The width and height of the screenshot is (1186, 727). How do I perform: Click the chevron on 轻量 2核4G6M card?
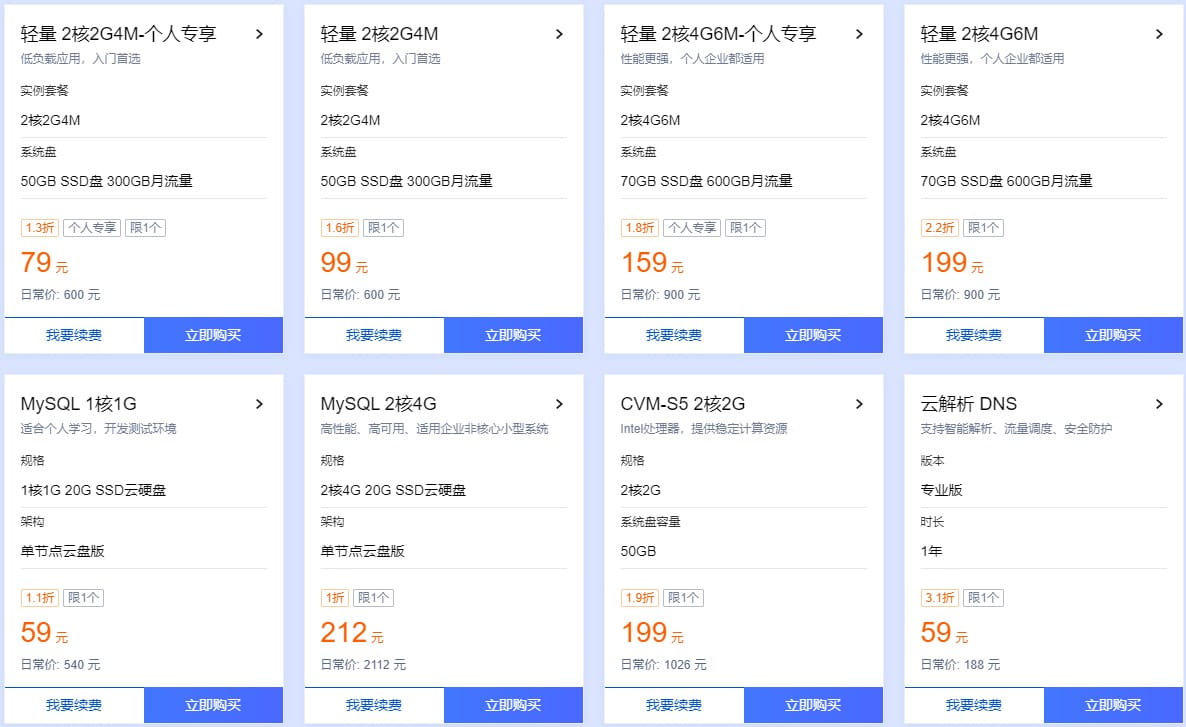point(1159,33)
